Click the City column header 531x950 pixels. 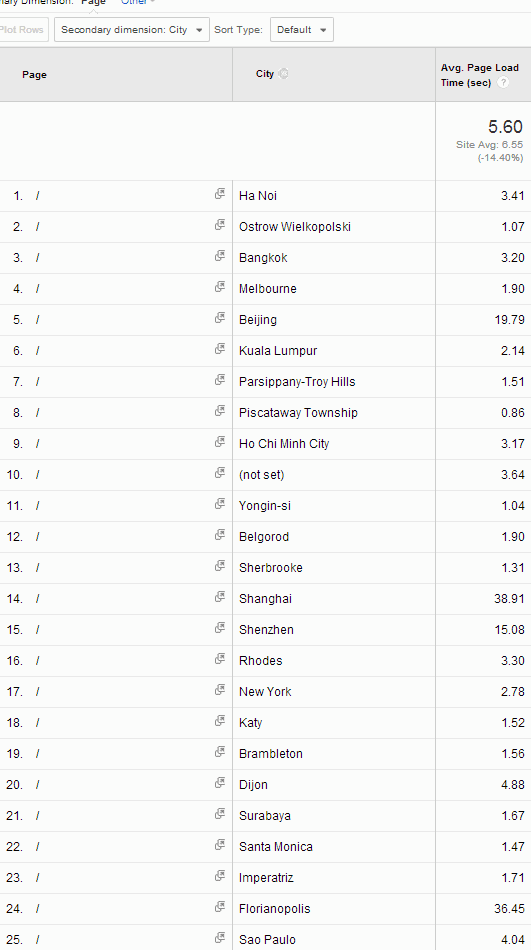(265, 74)
